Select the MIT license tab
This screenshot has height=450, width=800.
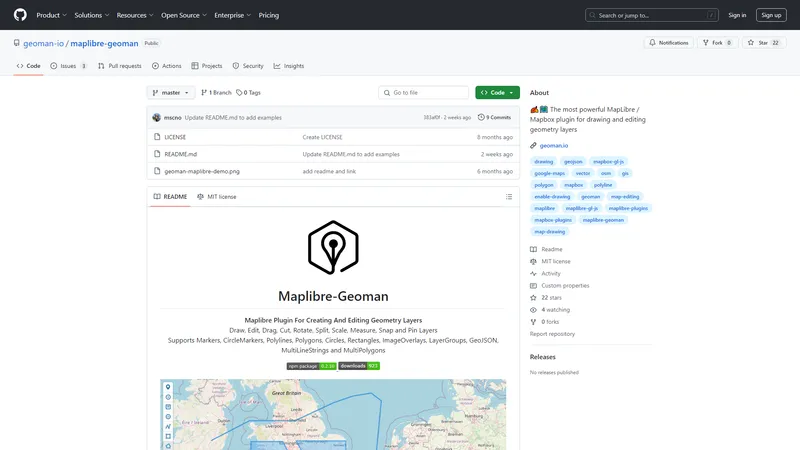(217, 197)
